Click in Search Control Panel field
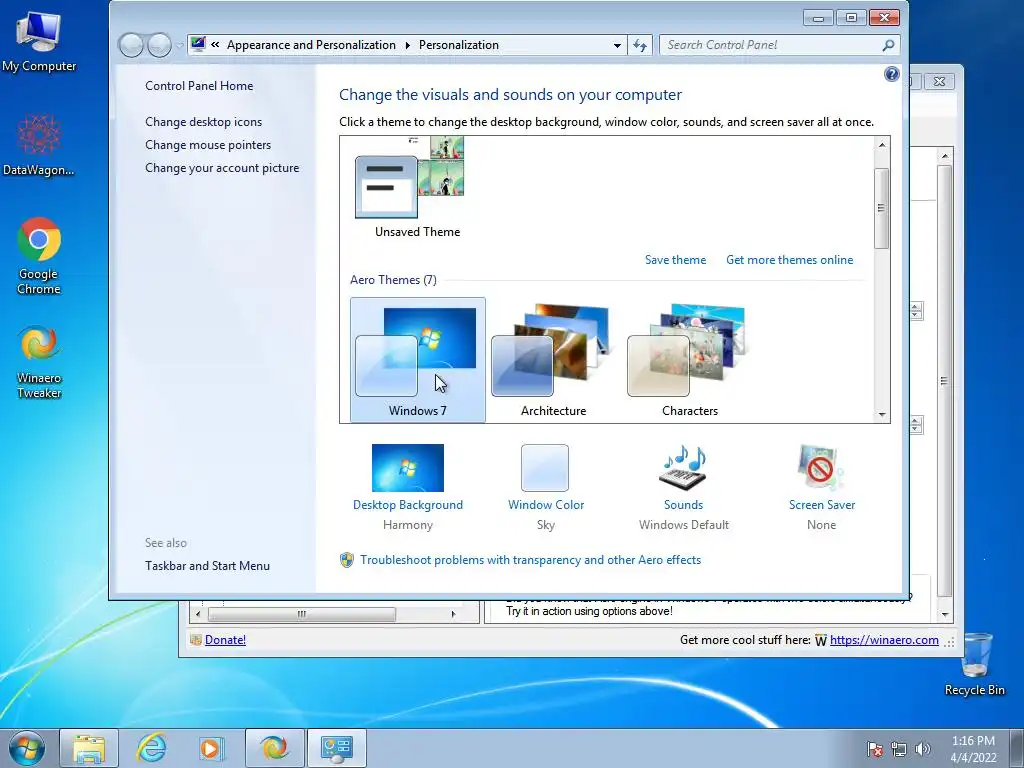The height and width of the screenshot is (768, 1024). point(771,45)
